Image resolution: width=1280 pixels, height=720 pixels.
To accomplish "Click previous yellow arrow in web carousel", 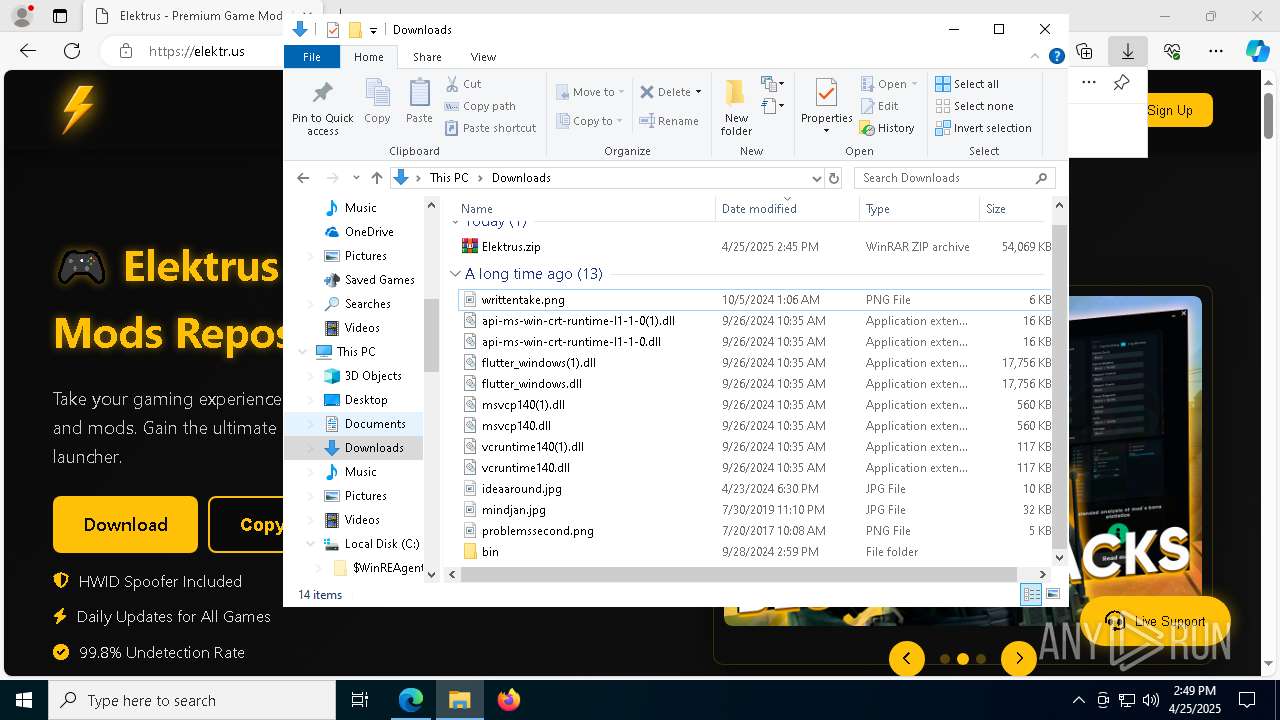I will pyautogui.click(x=907, y=658).
